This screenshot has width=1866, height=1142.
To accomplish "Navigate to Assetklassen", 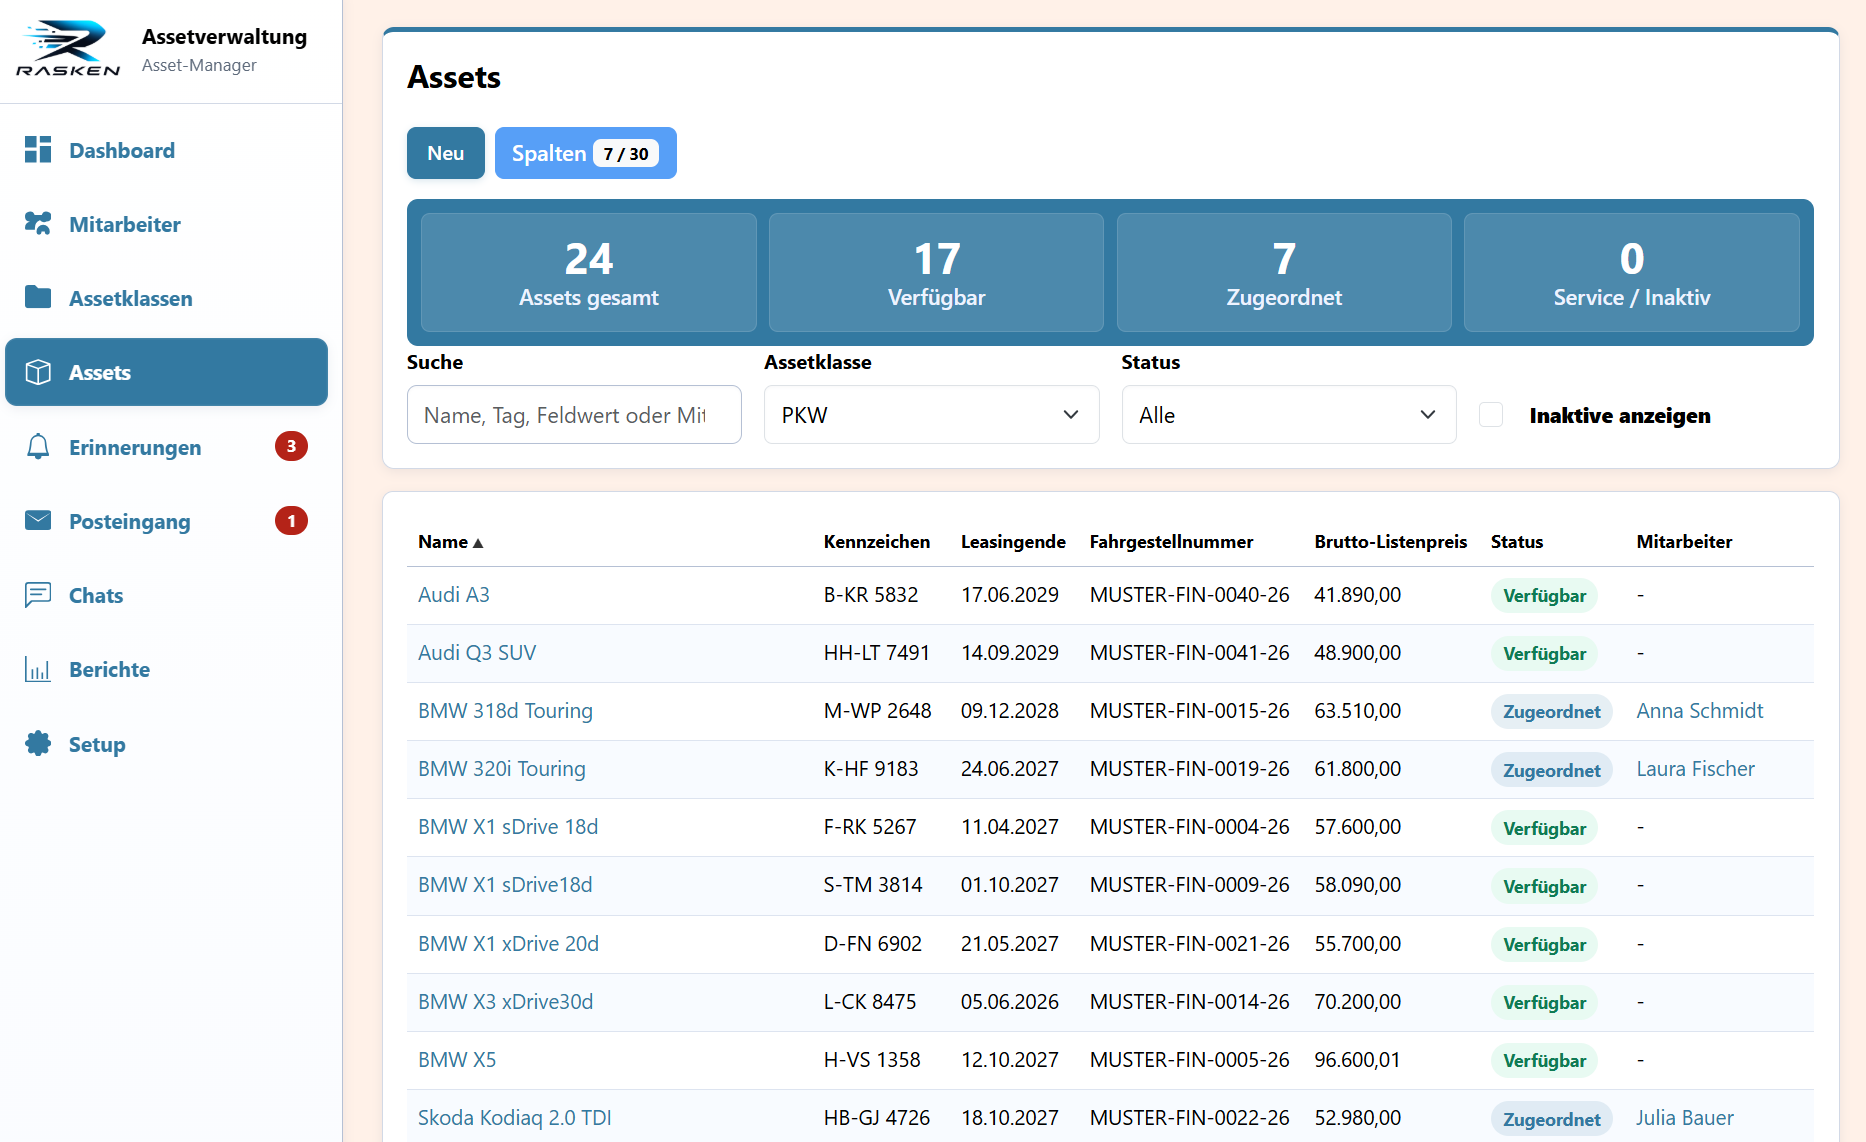I will [166, 298].
